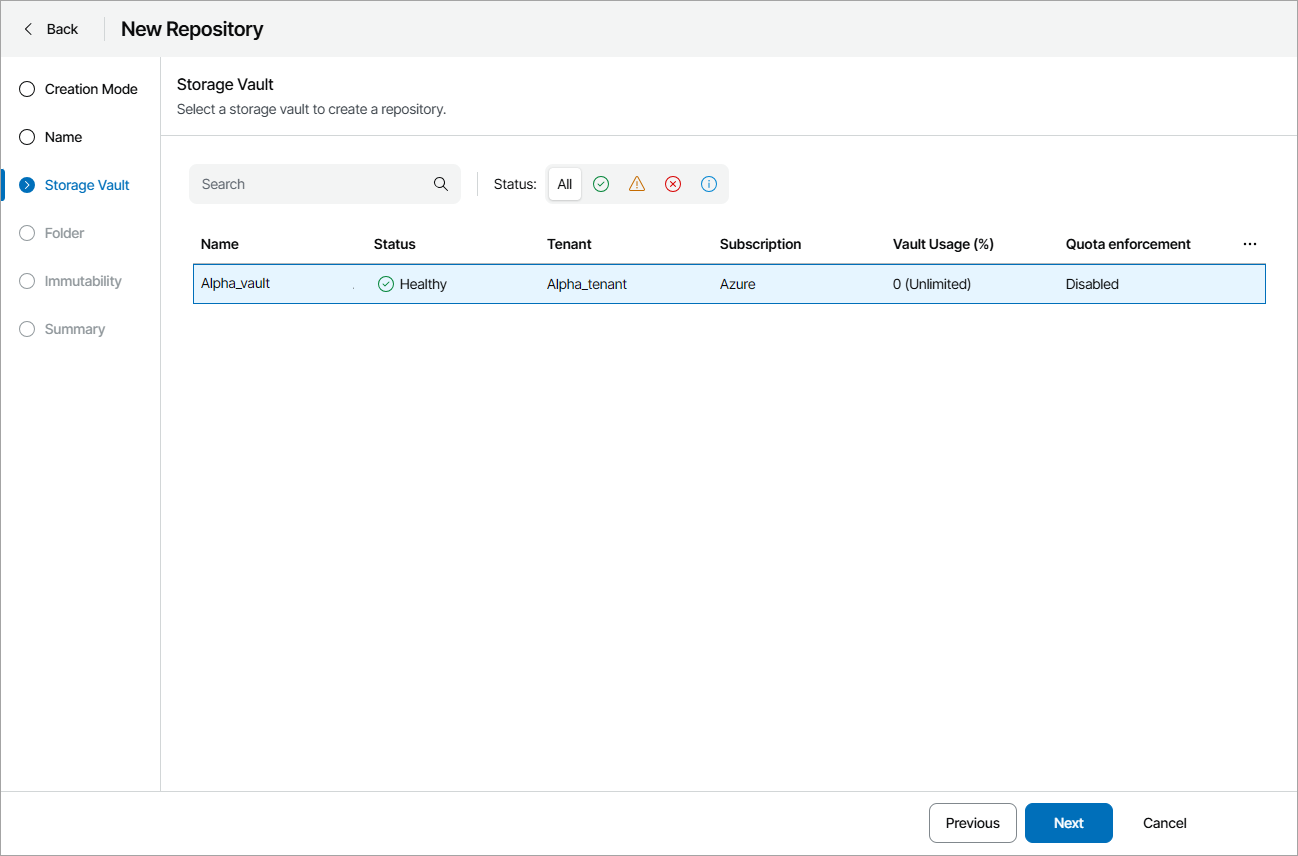Go to the Summary step
The height and width of the screenshot is (856, 1298).
click(26, 329)
